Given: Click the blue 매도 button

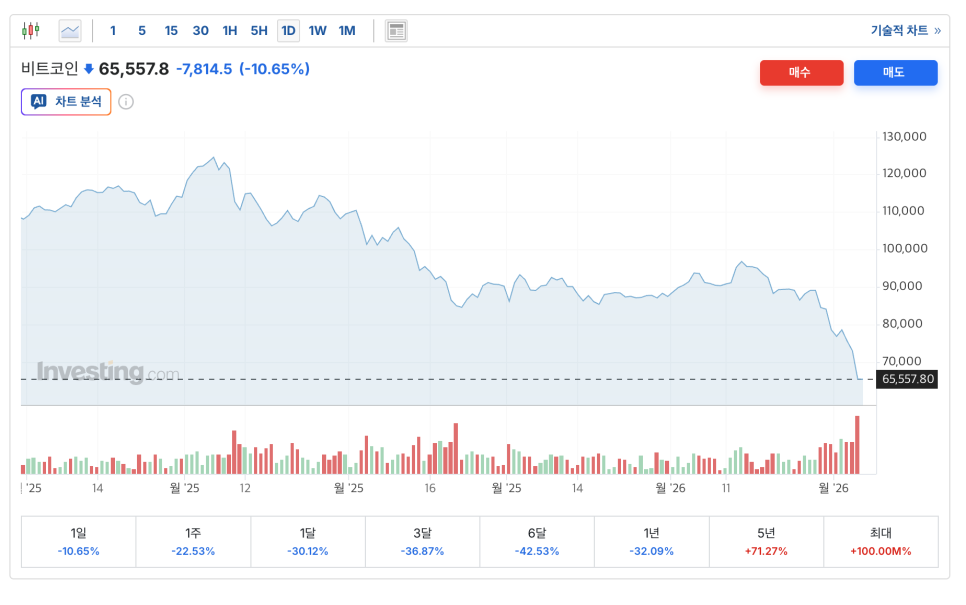Looking at the screenshot, I should coord(895,73).
